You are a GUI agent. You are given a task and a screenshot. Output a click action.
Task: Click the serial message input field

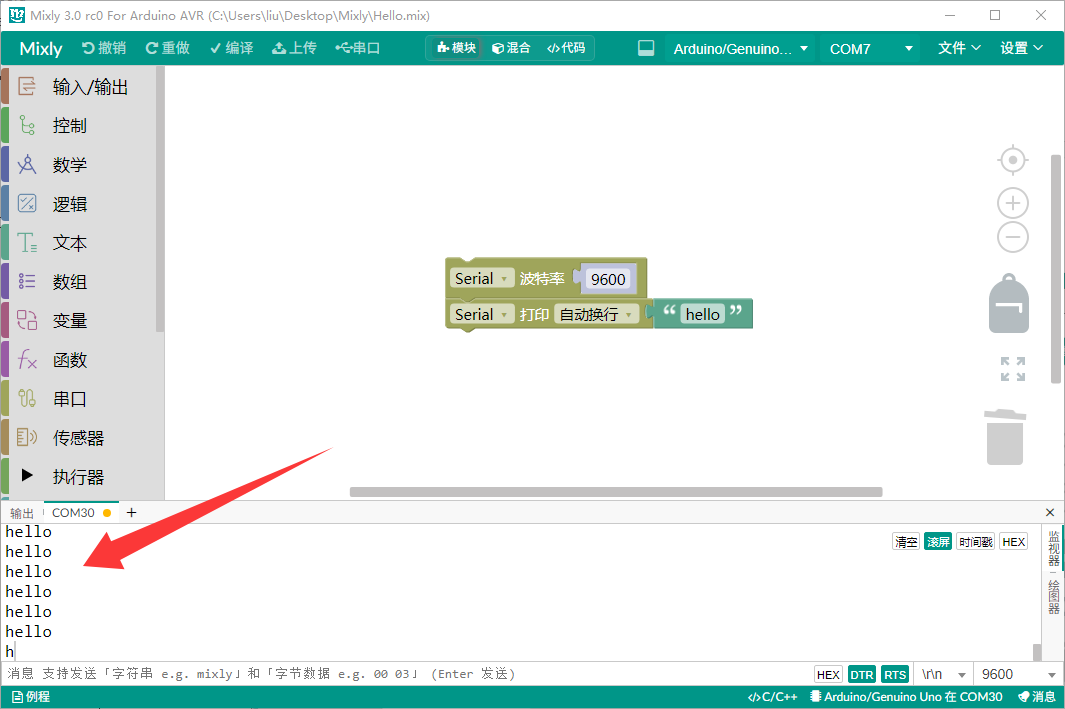click(x=408, y=674)
